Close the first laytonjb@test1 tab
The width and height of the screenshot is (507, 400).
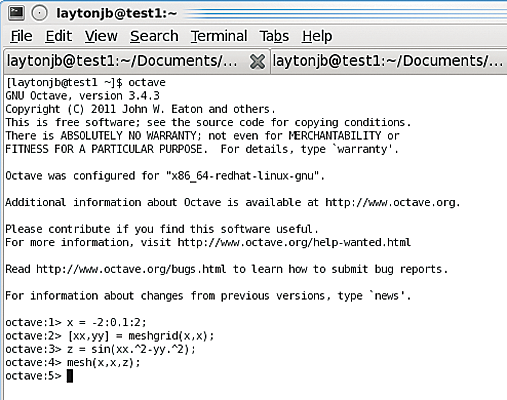point(257,61)
